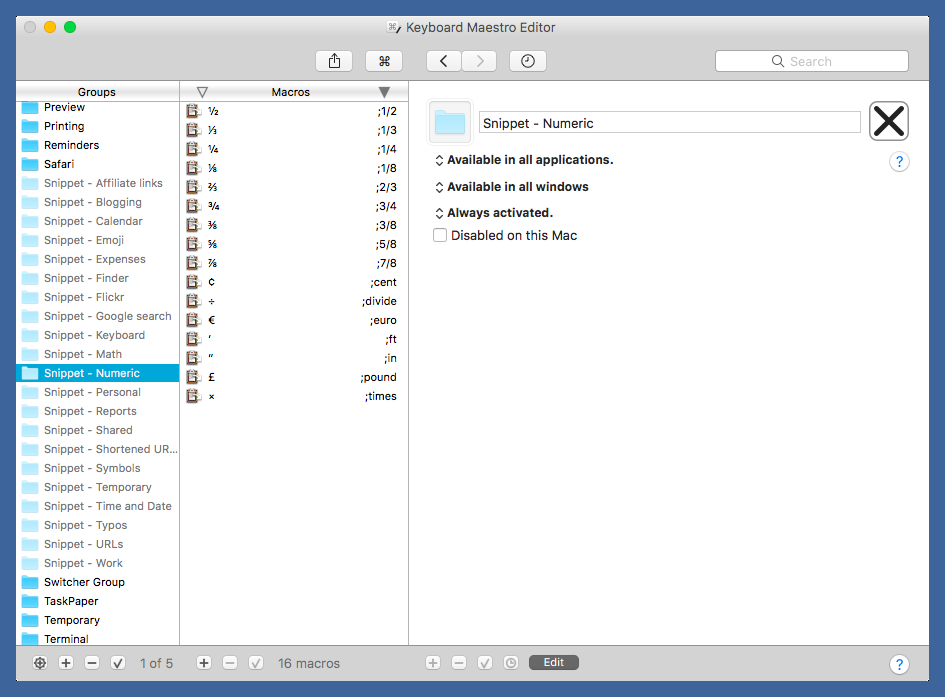Select the ;euro macro row

pos(294,320)
